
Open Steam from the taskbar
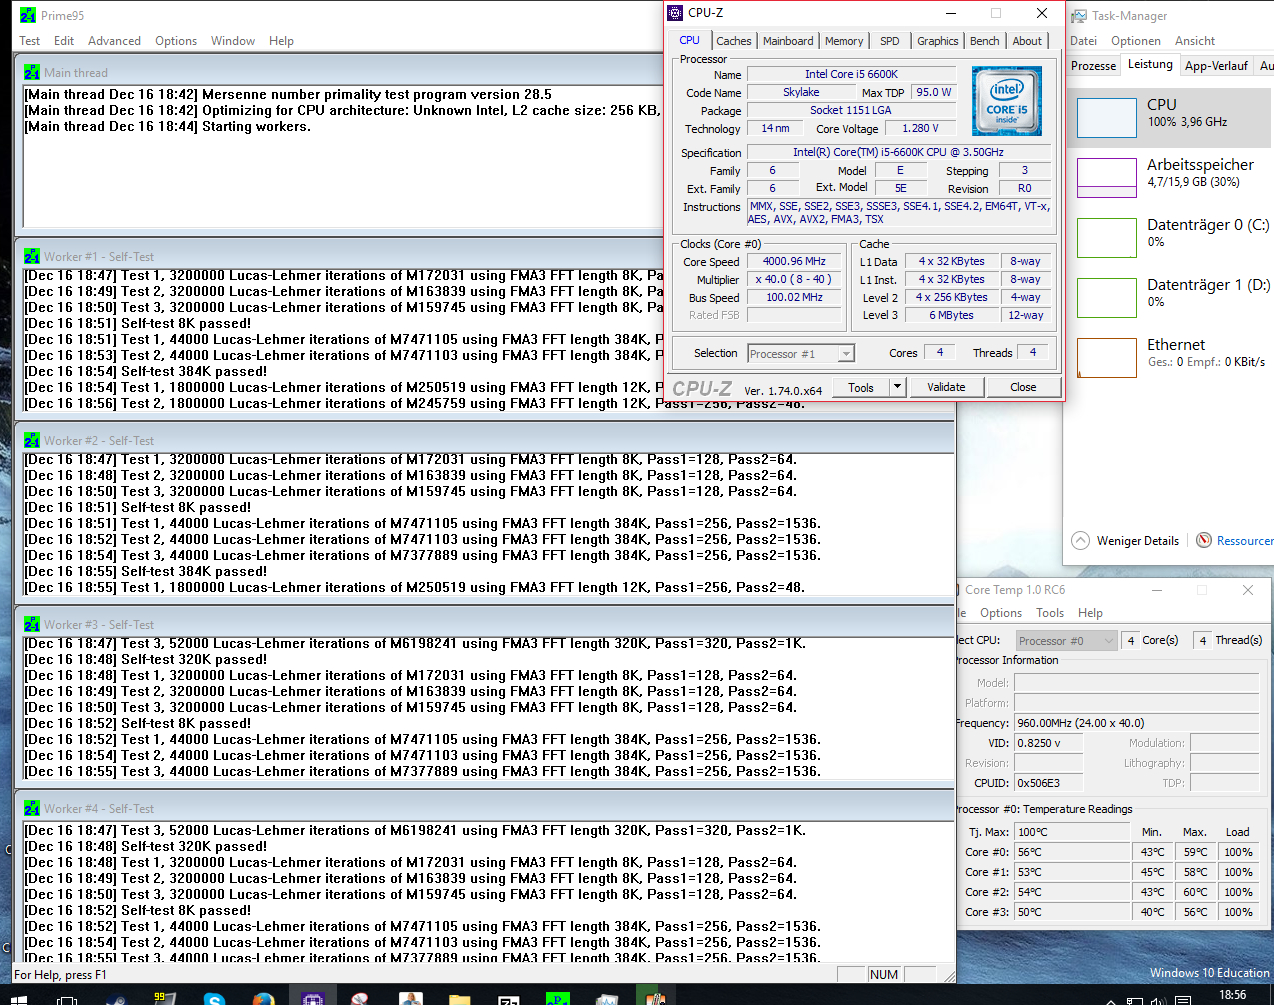(x=115, y=998)
